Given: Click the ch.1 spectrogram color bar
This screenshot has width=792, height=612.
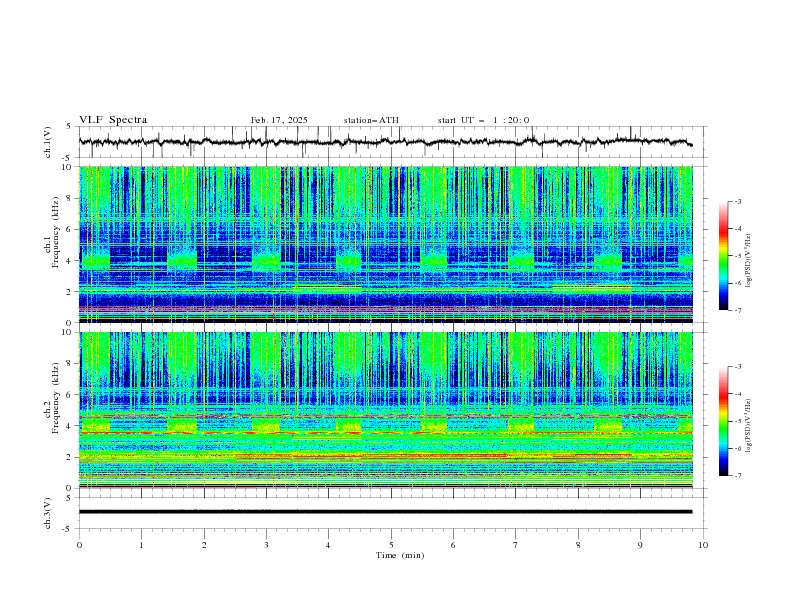Looking at the screenshot, I should (x=723, y=256).
